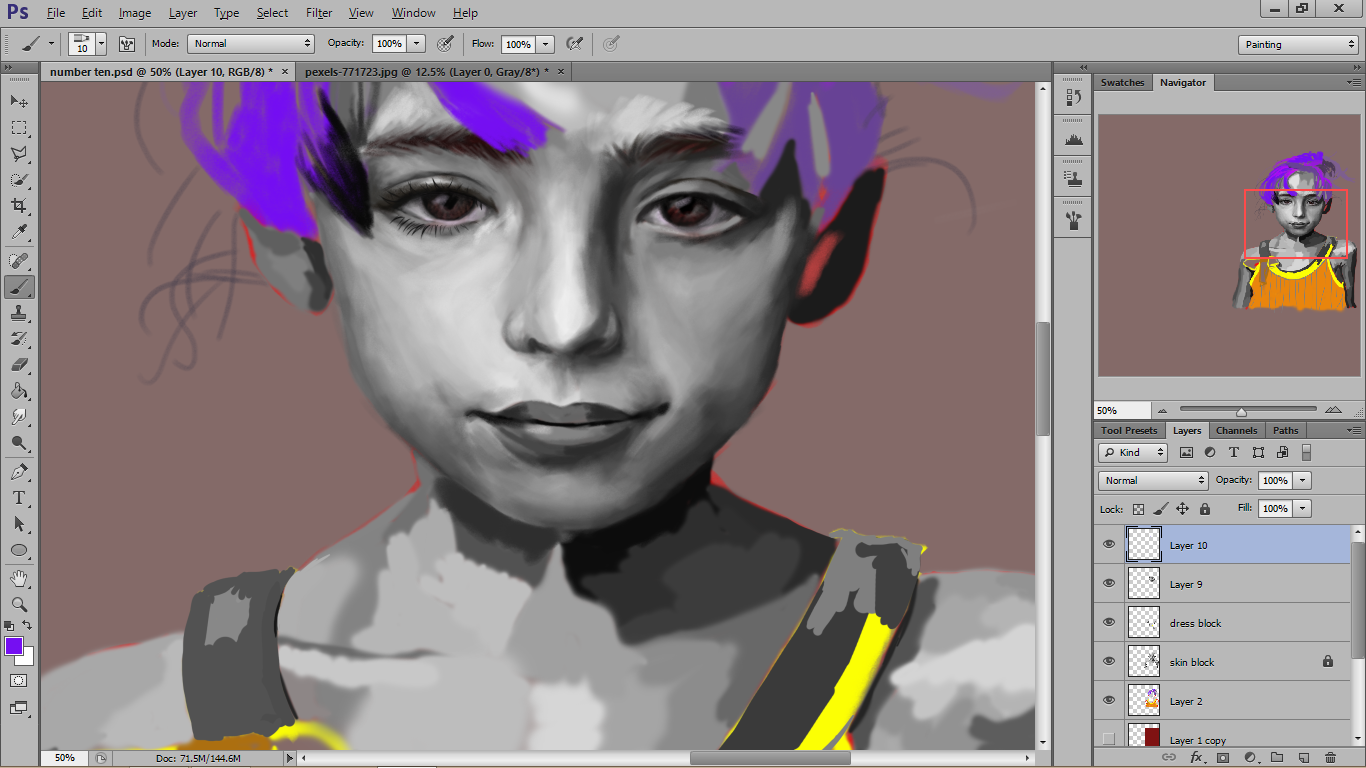
Task: Select the Path Selection tool
Action: click(x=19, y=524)
